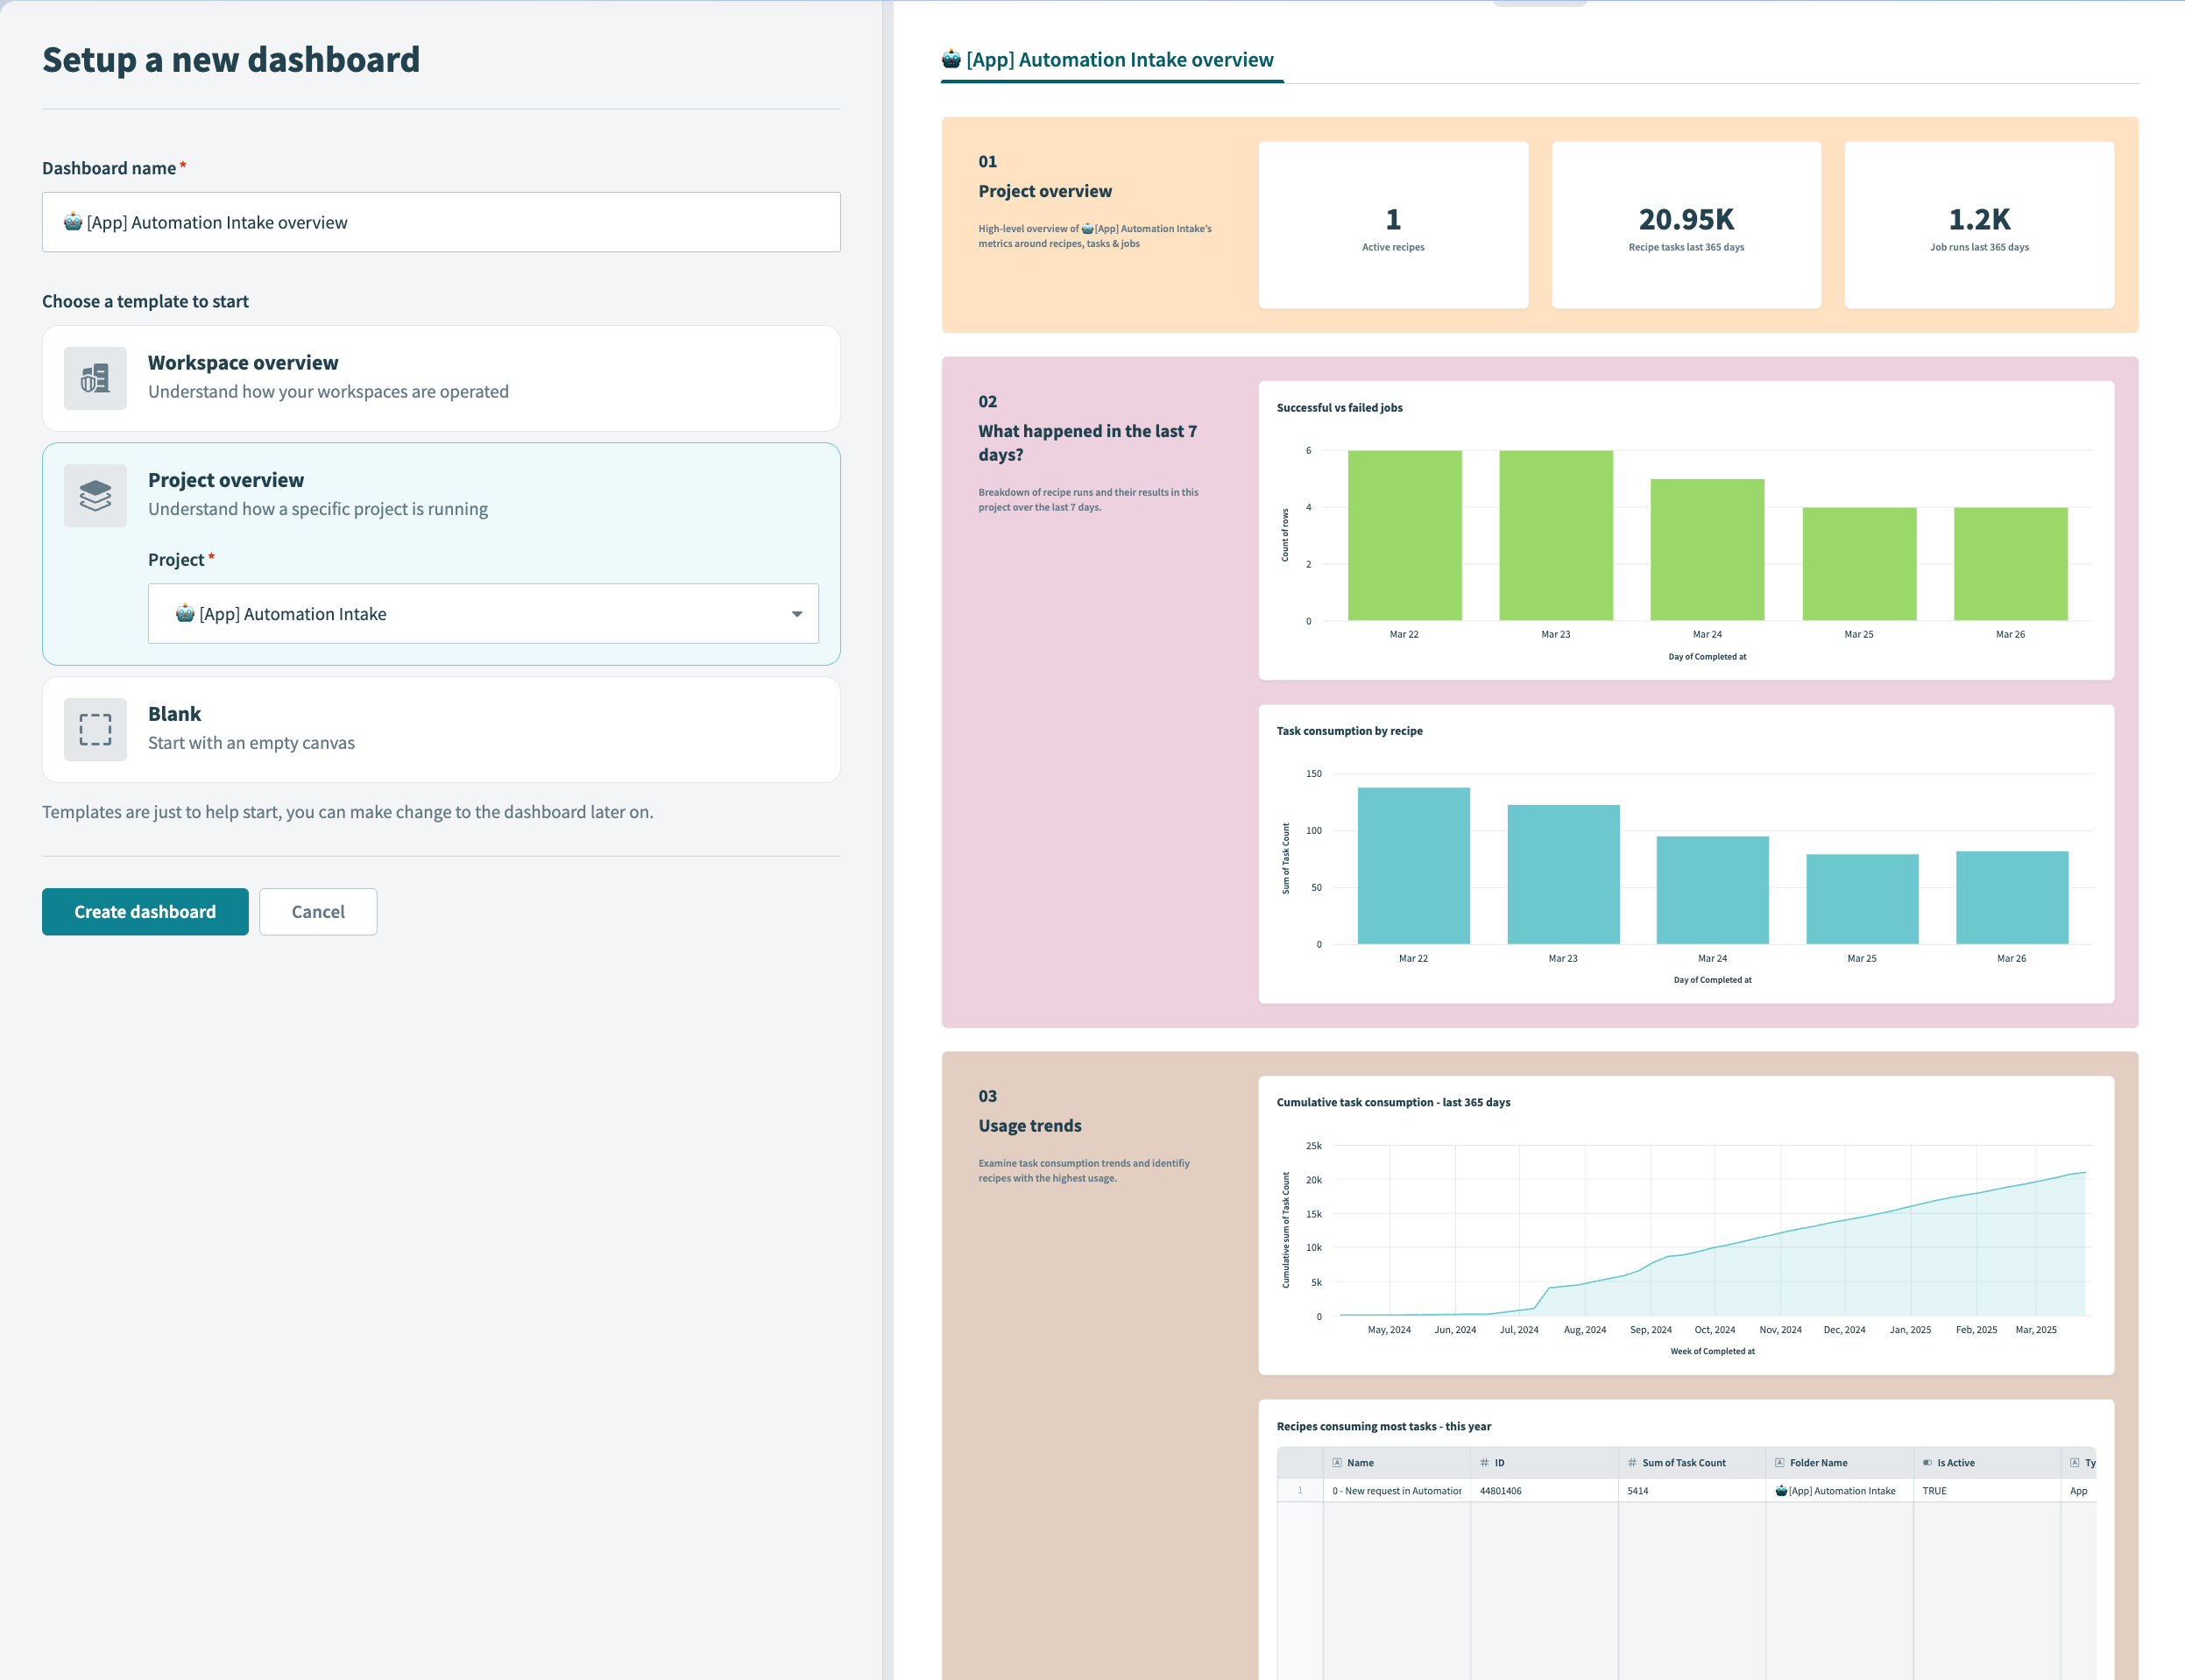Select the Project overview template
The height and width of the screenshot is (1680, 2185).
tap(440, 495)
